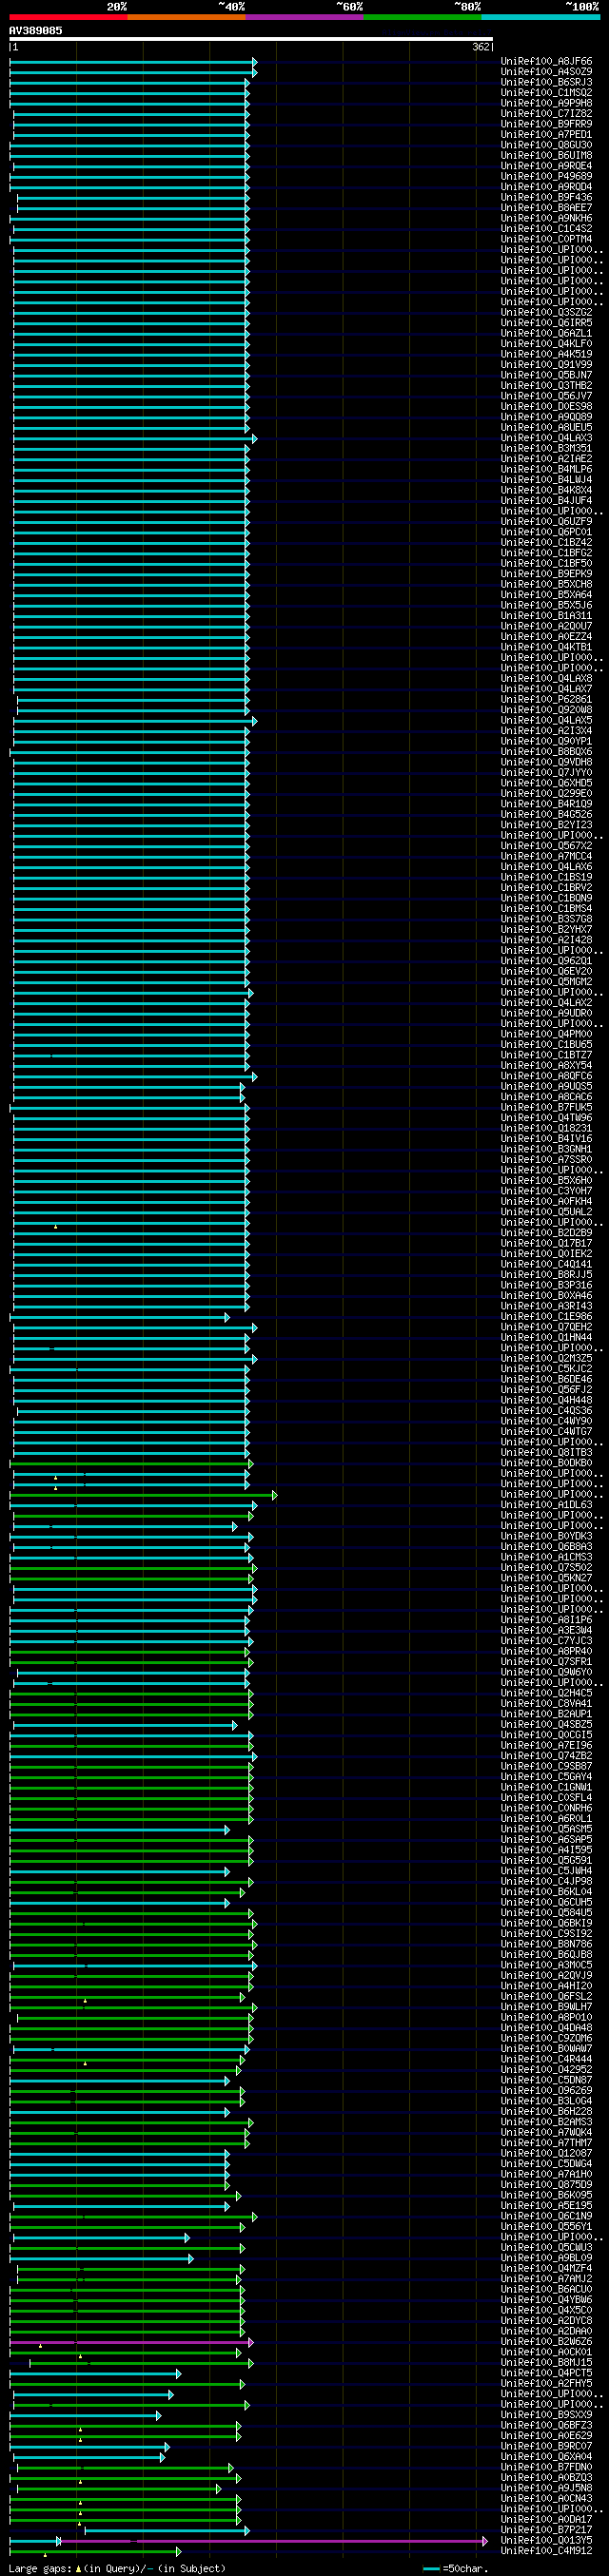Image resolution: width=609 pixels, height=2576 pixels.
Task: Click the green 80% identity legend segment
Action: point(422,17)
